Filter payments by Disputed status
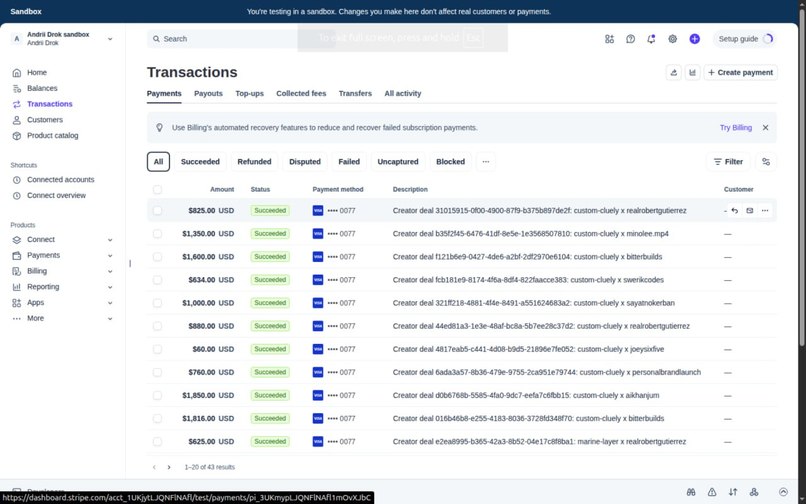 click(x=305, y=161)
